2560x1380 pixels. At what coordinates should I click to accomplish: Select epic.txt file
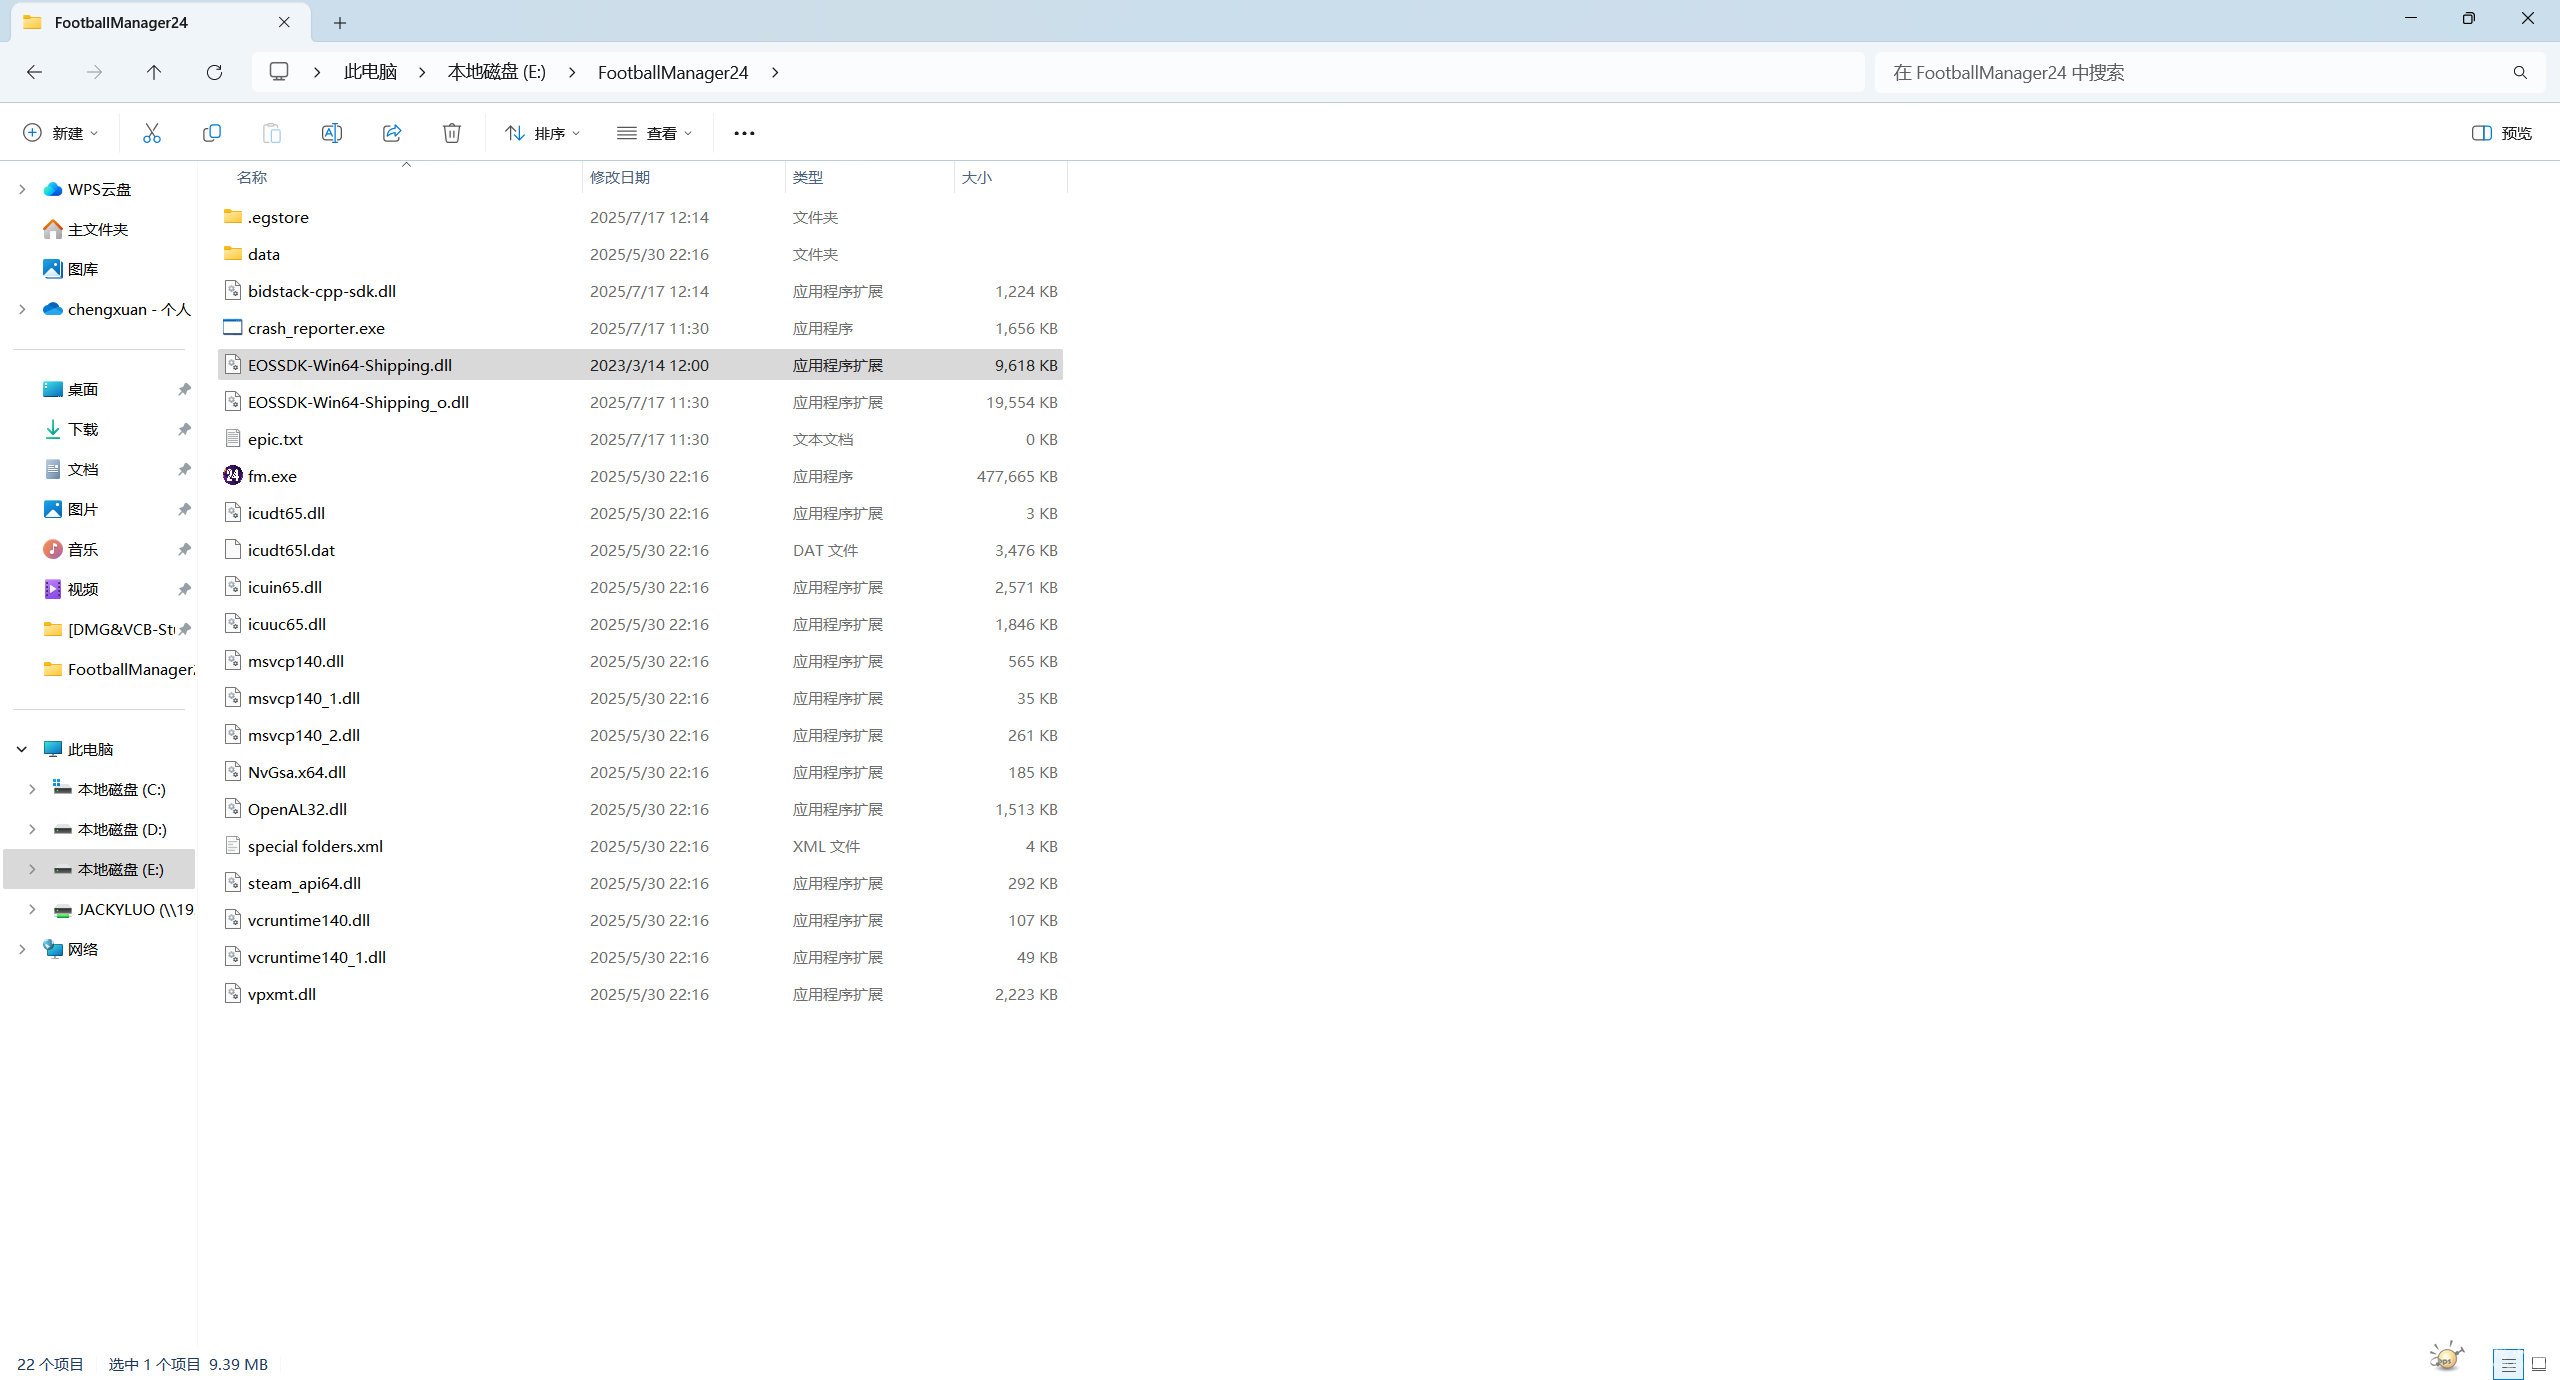(x=640, y=439)
